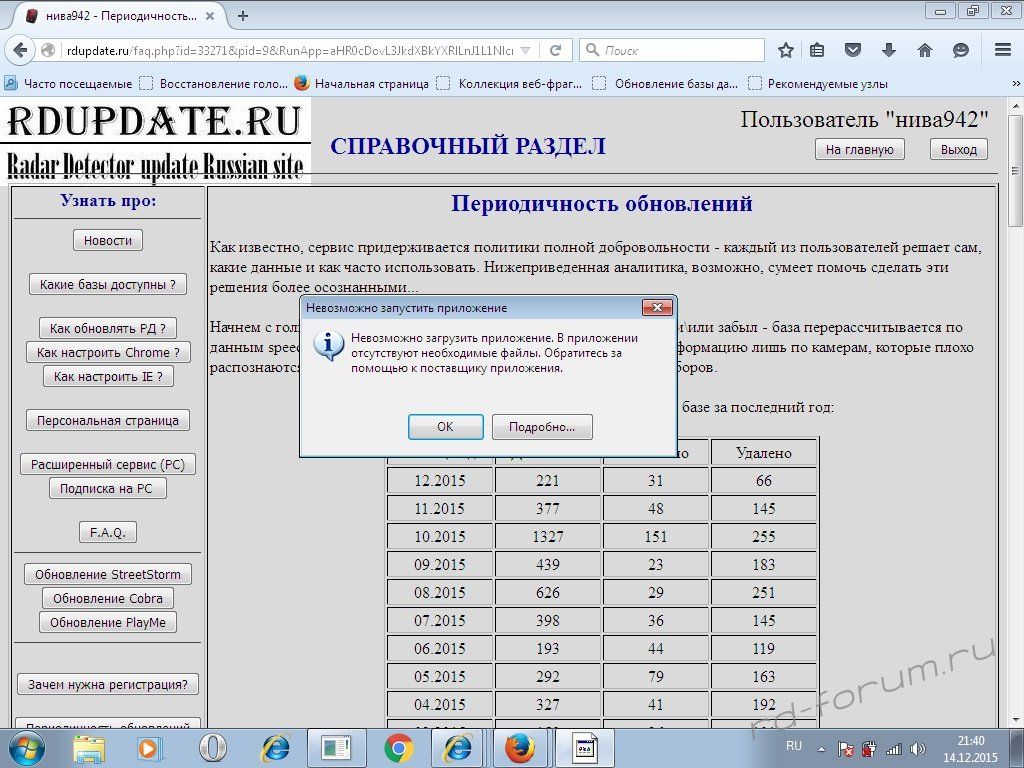This screenshot has height=768, width=1024.
Task: Open Opera browser from taskbar
Action: (x=213, y=748)
